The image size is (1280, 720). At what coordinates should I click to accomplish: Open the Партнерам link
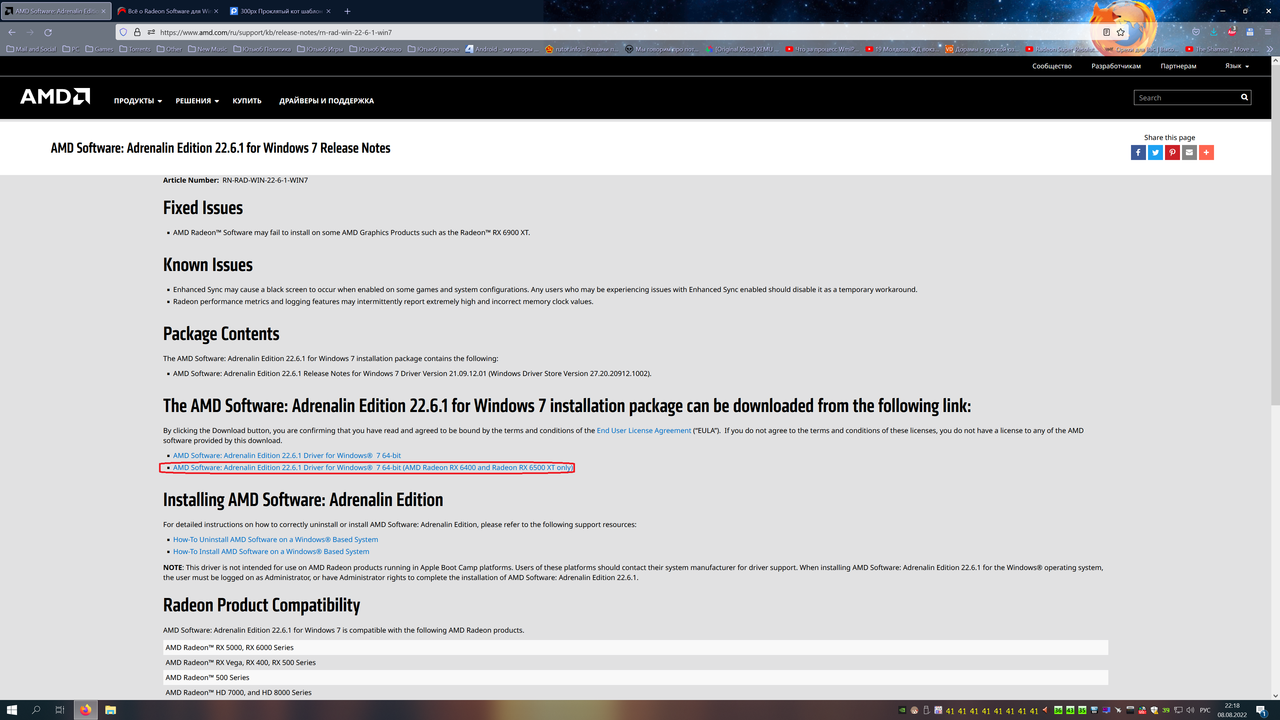[x=1178, y=66]
